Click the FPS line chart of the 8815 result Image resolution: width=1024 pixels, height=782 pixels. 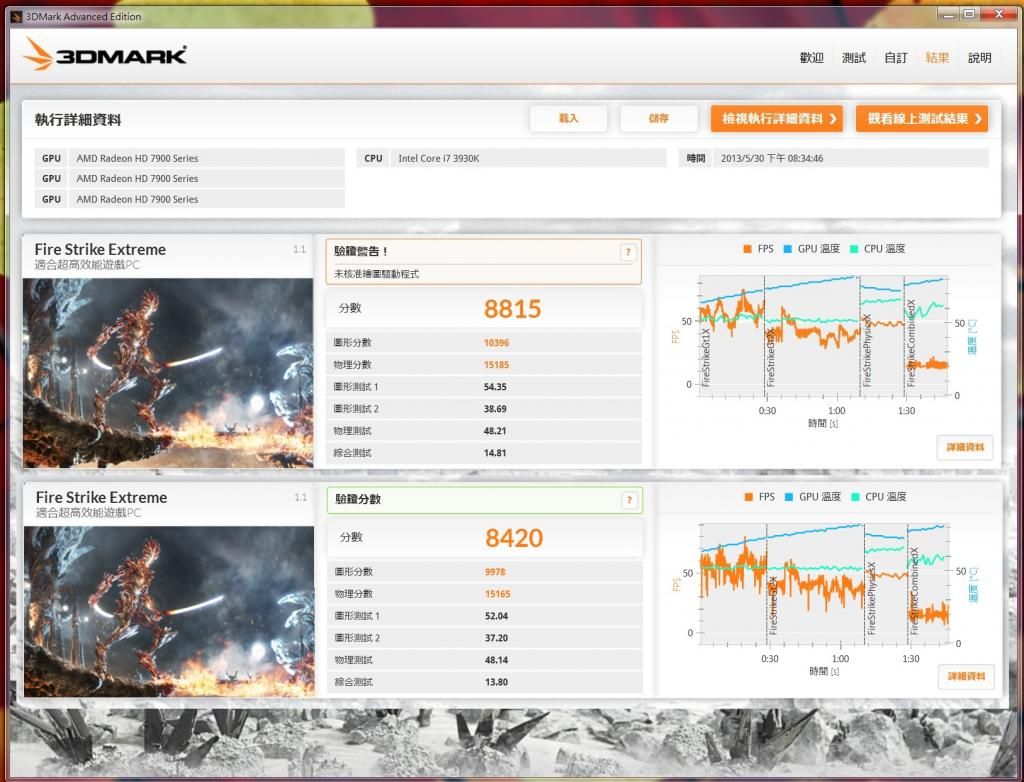tap(824, 336)
